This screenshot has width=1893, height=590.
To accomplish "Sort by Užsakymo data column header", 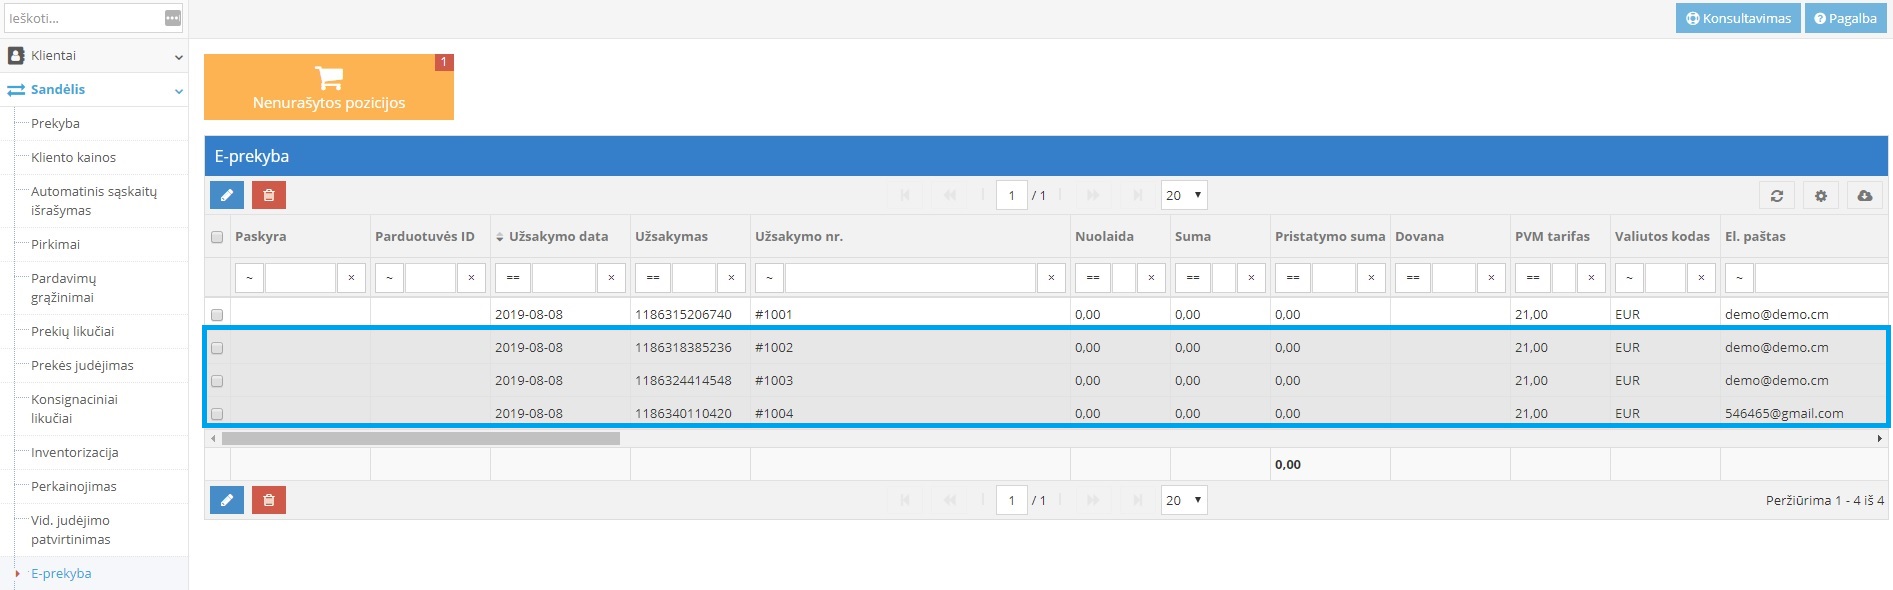I will [557, 237].
